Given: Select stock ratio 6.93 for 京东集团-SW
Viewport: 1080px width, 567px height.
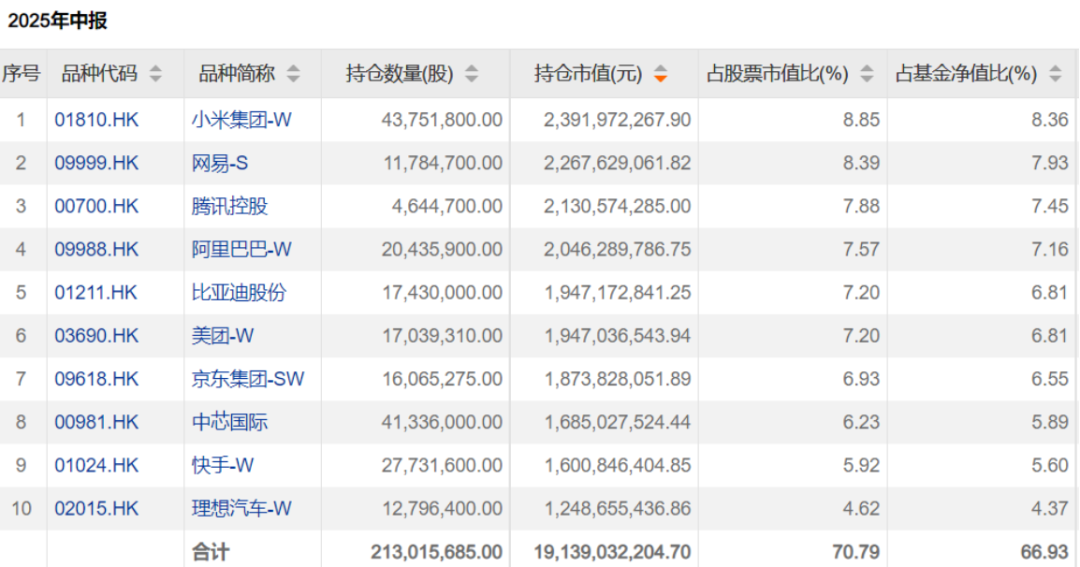Looking at the screenshot, I should tap(862, 379).
